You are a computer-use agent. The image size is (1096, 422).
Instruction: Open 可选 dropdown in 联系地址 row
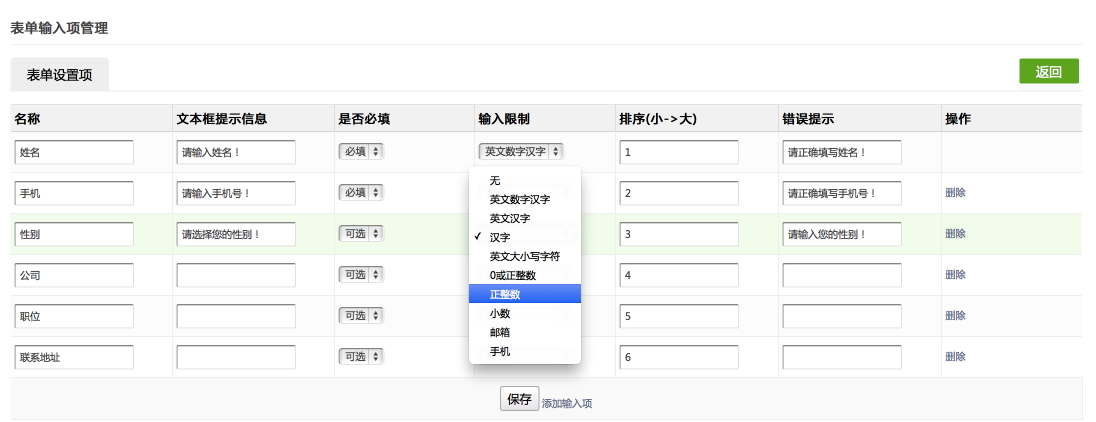361,356
